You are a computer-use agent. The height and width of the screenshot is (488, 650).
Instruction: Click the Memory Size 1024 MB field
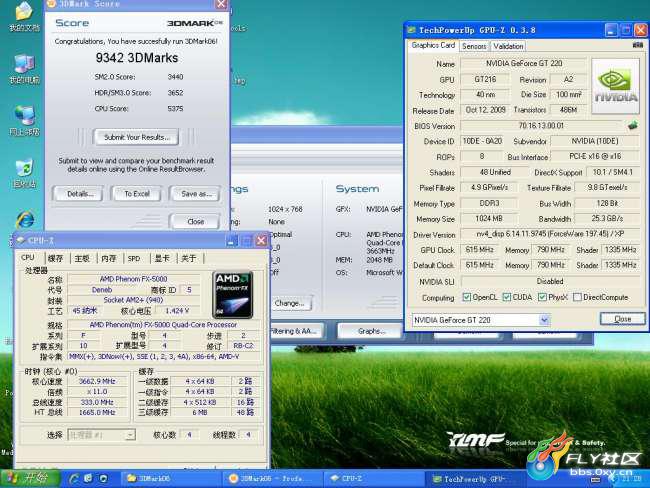(489, 218)
